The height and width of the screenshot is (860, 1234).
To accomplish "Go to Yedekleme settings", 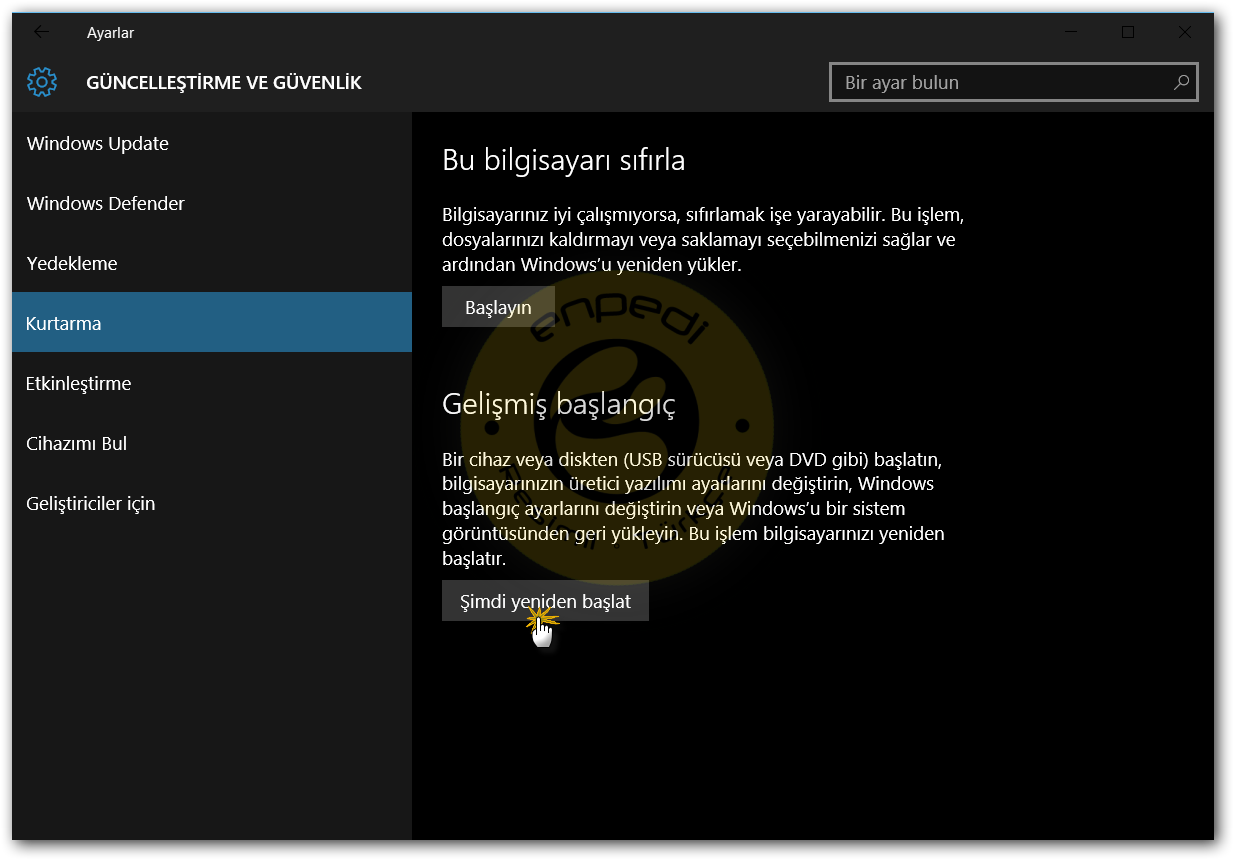I will click(x=212, y=263).
